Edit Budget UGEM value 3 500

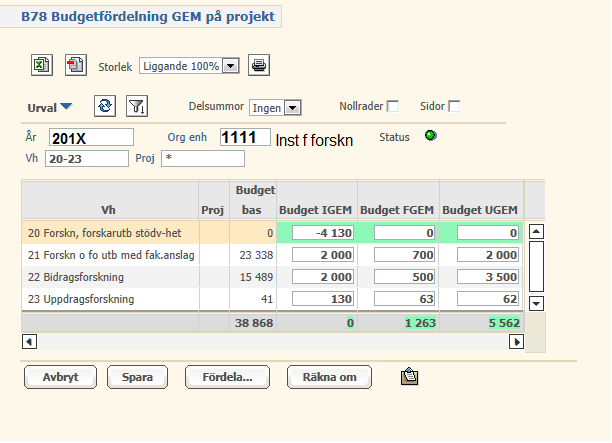(488, 277)
